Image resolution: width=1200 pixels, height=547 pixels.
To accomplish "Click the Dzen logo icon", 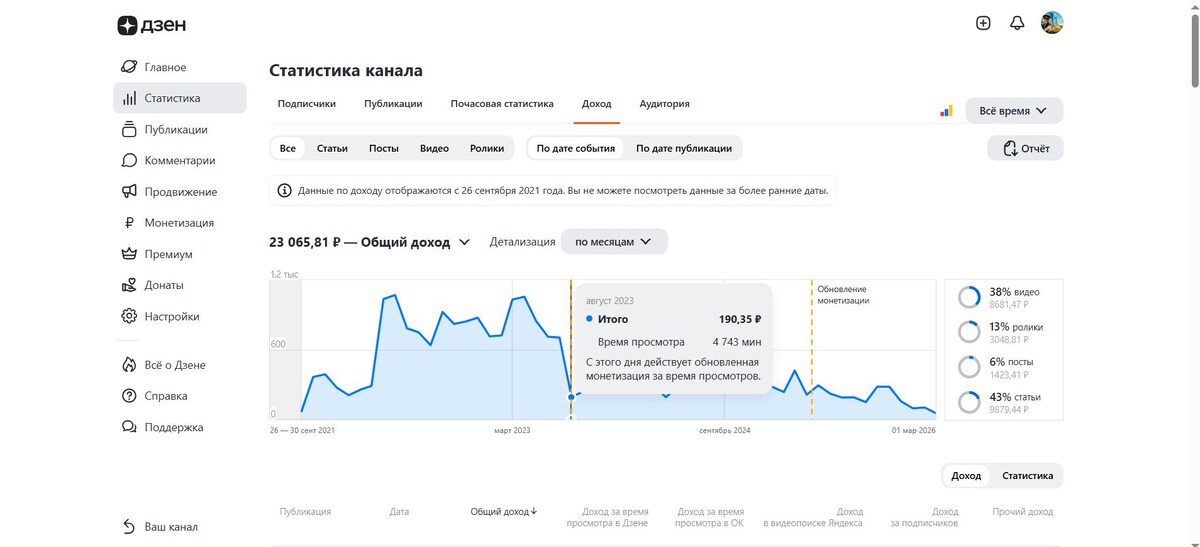I will (127, 25).
